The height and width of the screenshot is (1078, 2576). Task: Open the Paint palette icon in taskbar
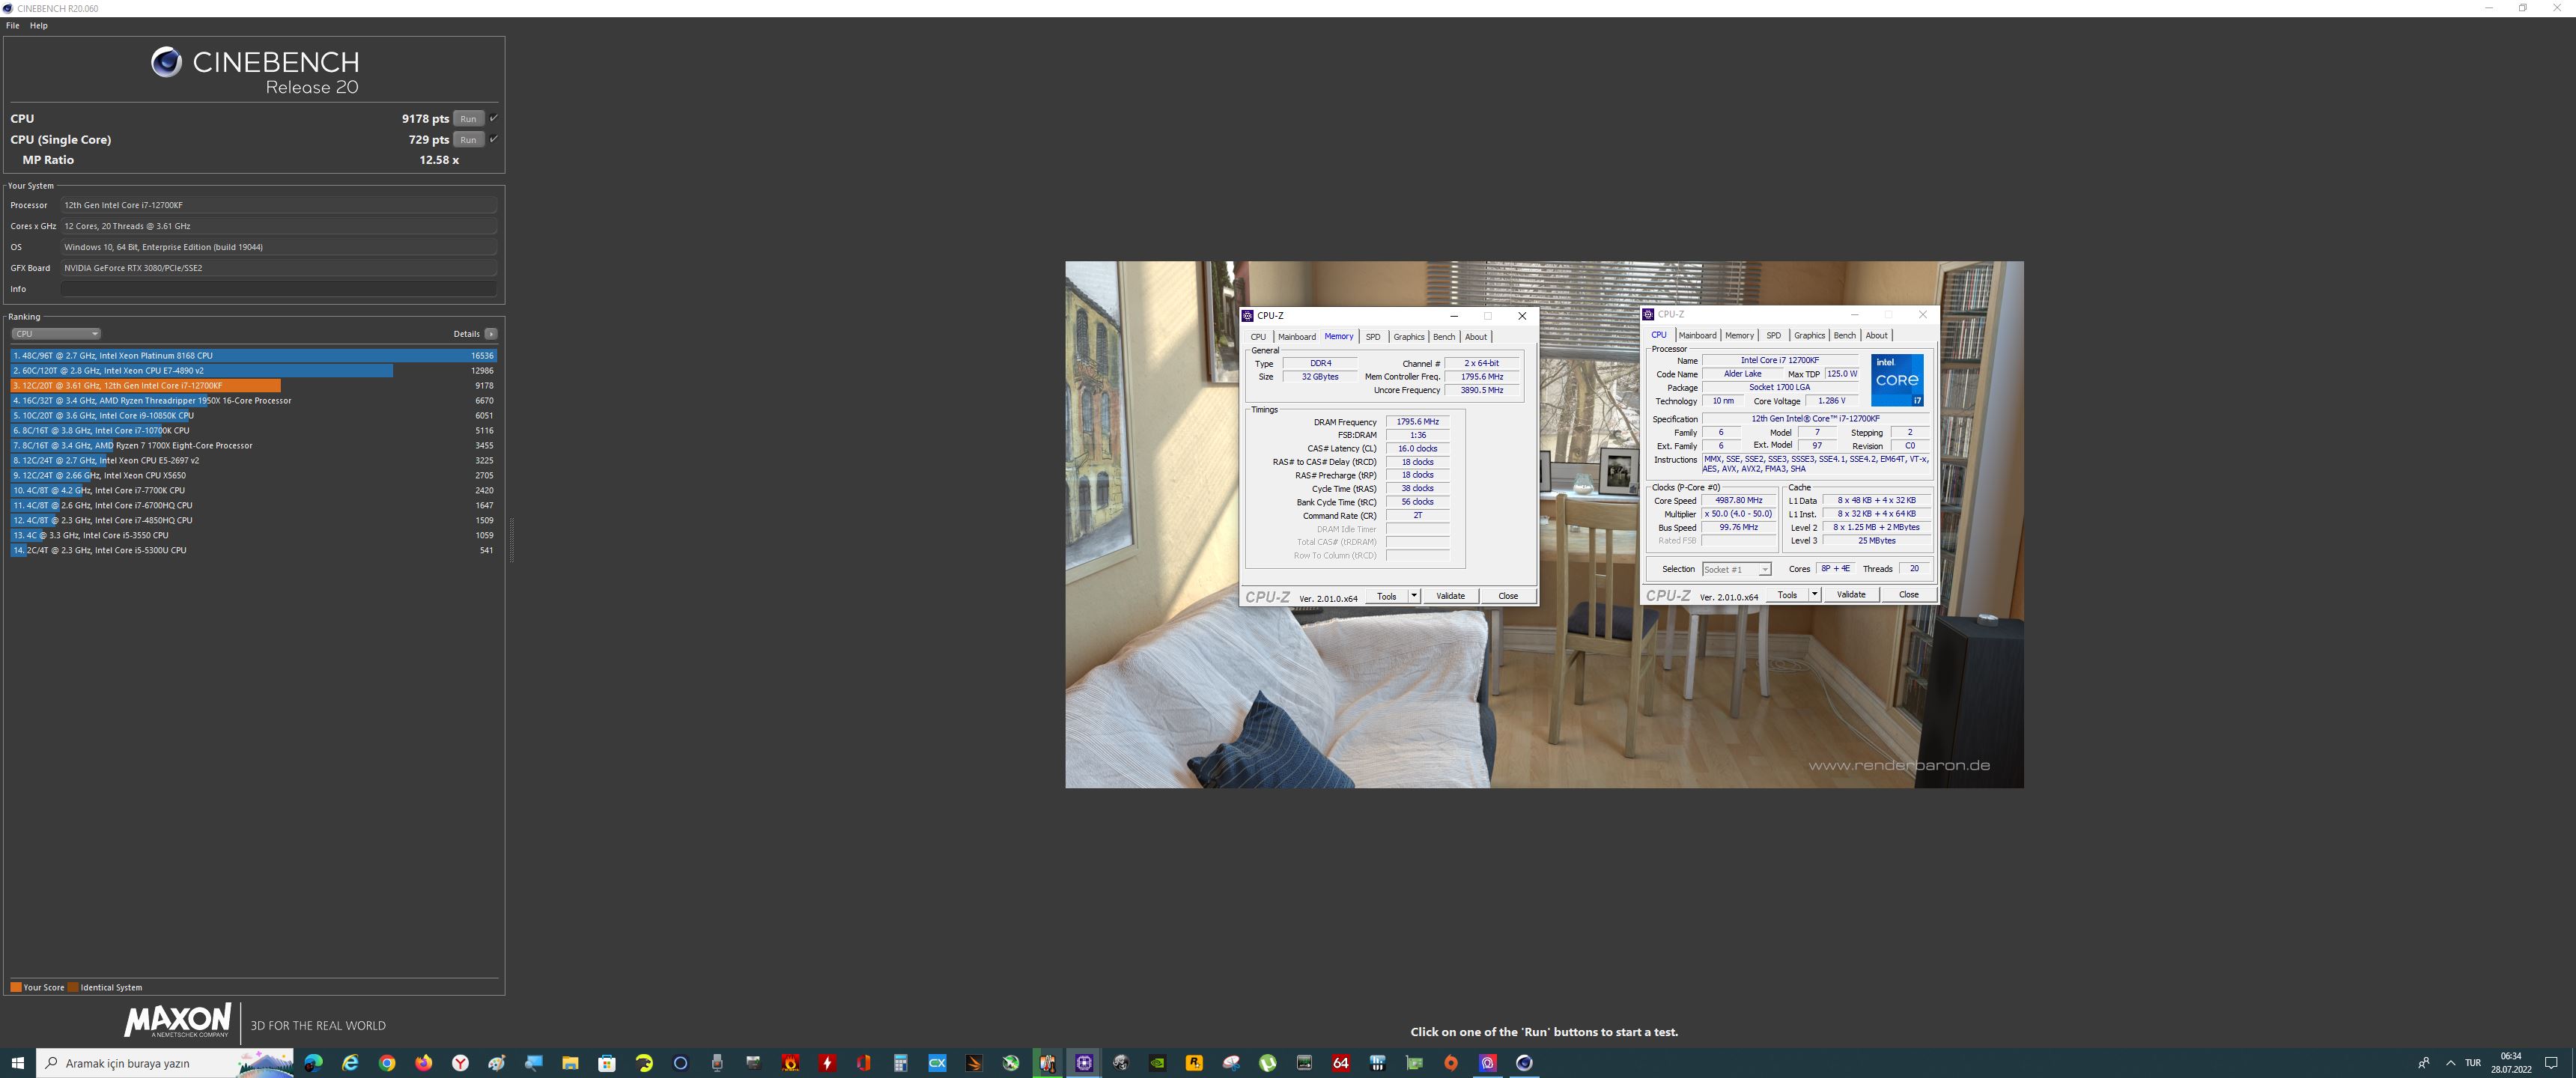(x=497, y=1063)
